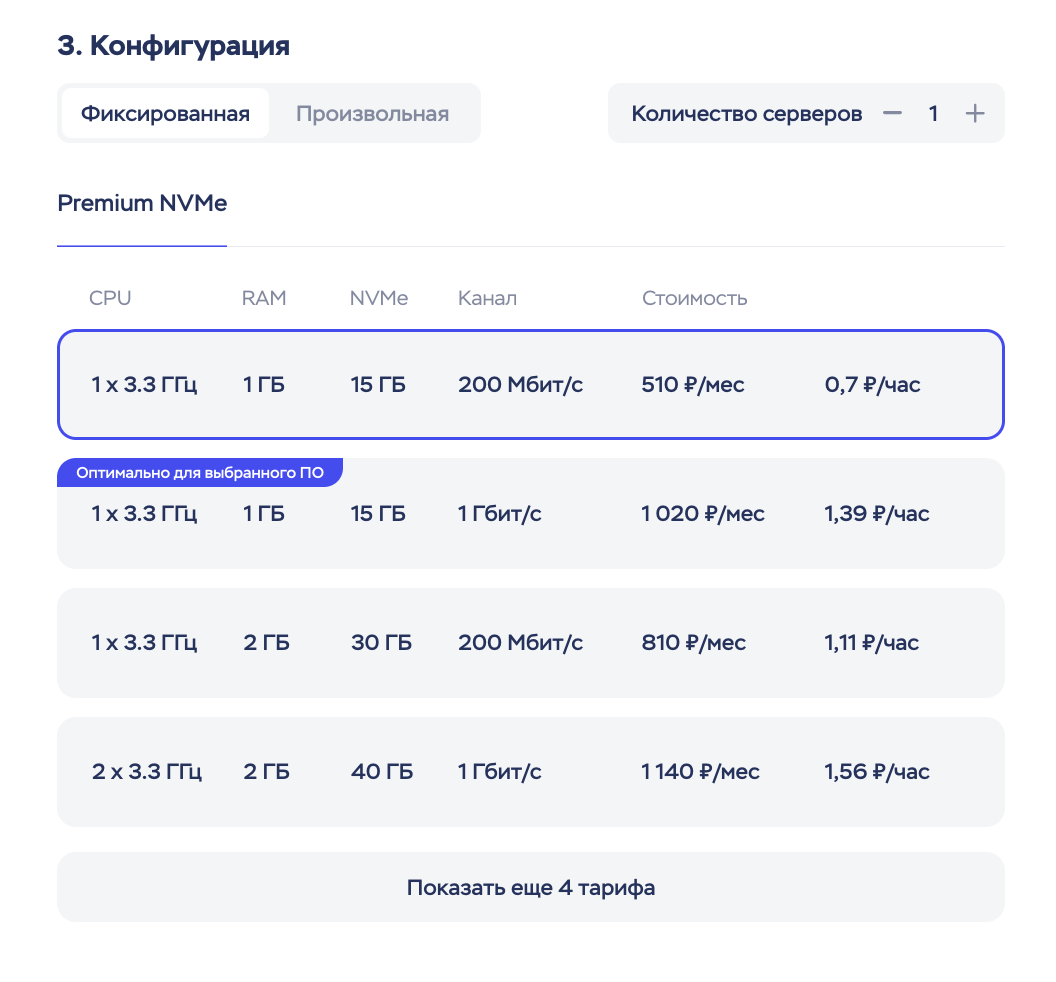1056x982 pixels.
Task: Click the 0,7 ₽/час hourly price label
Action: (872, 384)
